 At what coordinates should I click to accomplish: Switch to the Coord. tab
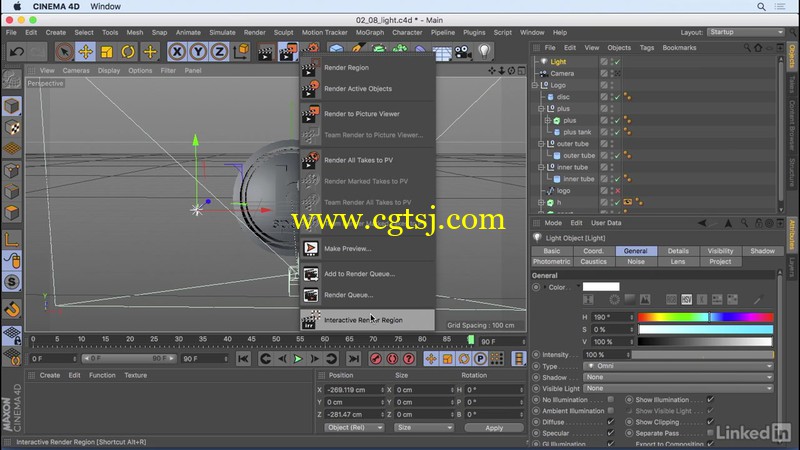(x=593, y=251)
